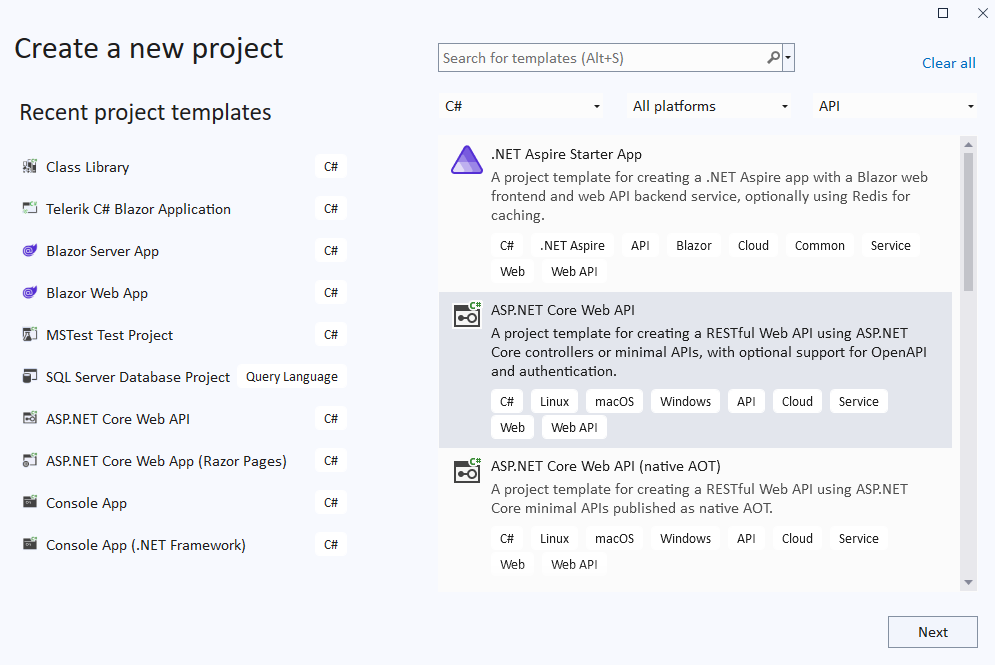Click the Clear all link
The width and height of the screenshot is (995, 665).
[x=948, y=63]
